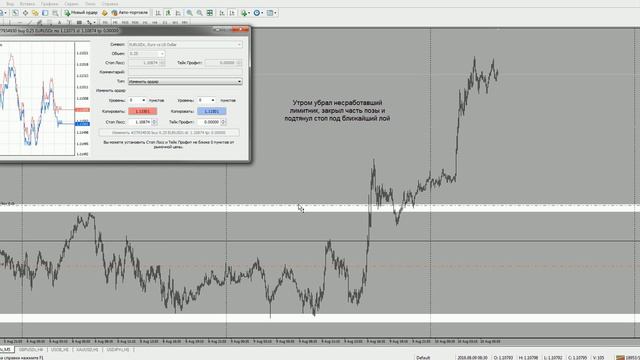This screenshot has height=360, width=640.
Task: Toggle the M30 timeframe button
Action: click(135, 22)
